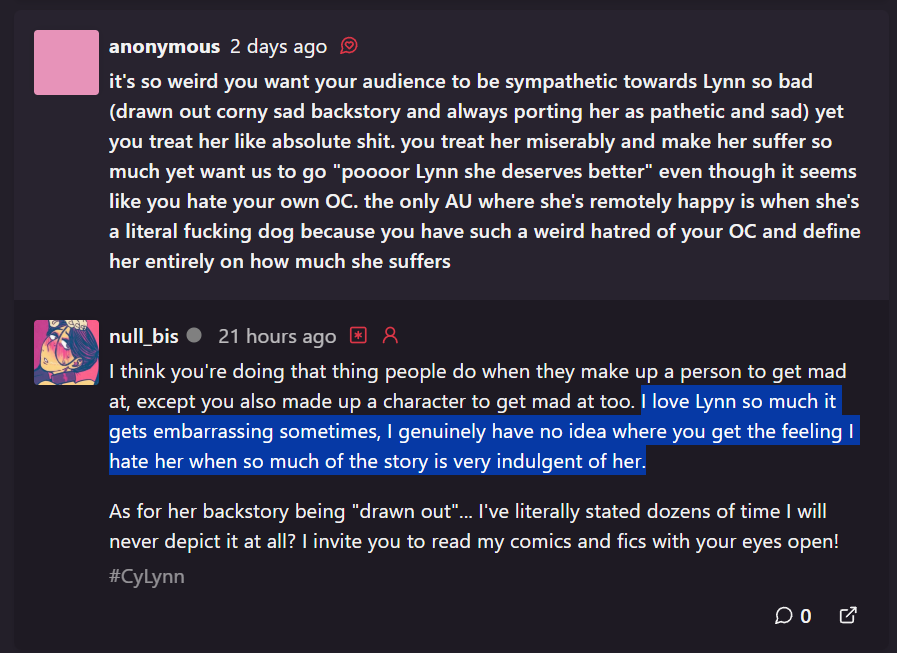Click the line her entirely on how much she suffers

[280, 262]
